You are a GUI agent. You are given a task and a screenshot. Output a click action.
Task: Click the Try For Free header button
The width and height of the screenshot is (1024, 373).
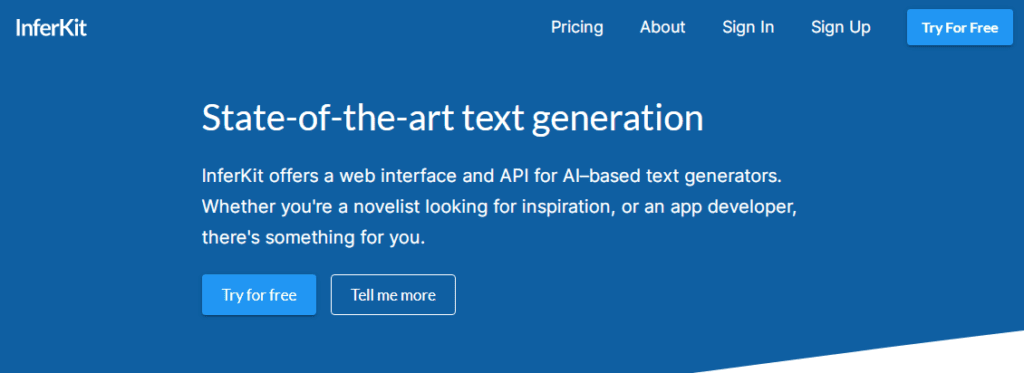pos(959,27)
